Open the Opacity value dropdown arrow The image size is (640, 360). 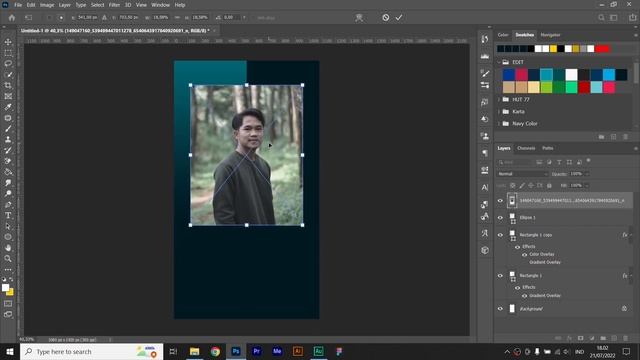click(x=587, y=174)
